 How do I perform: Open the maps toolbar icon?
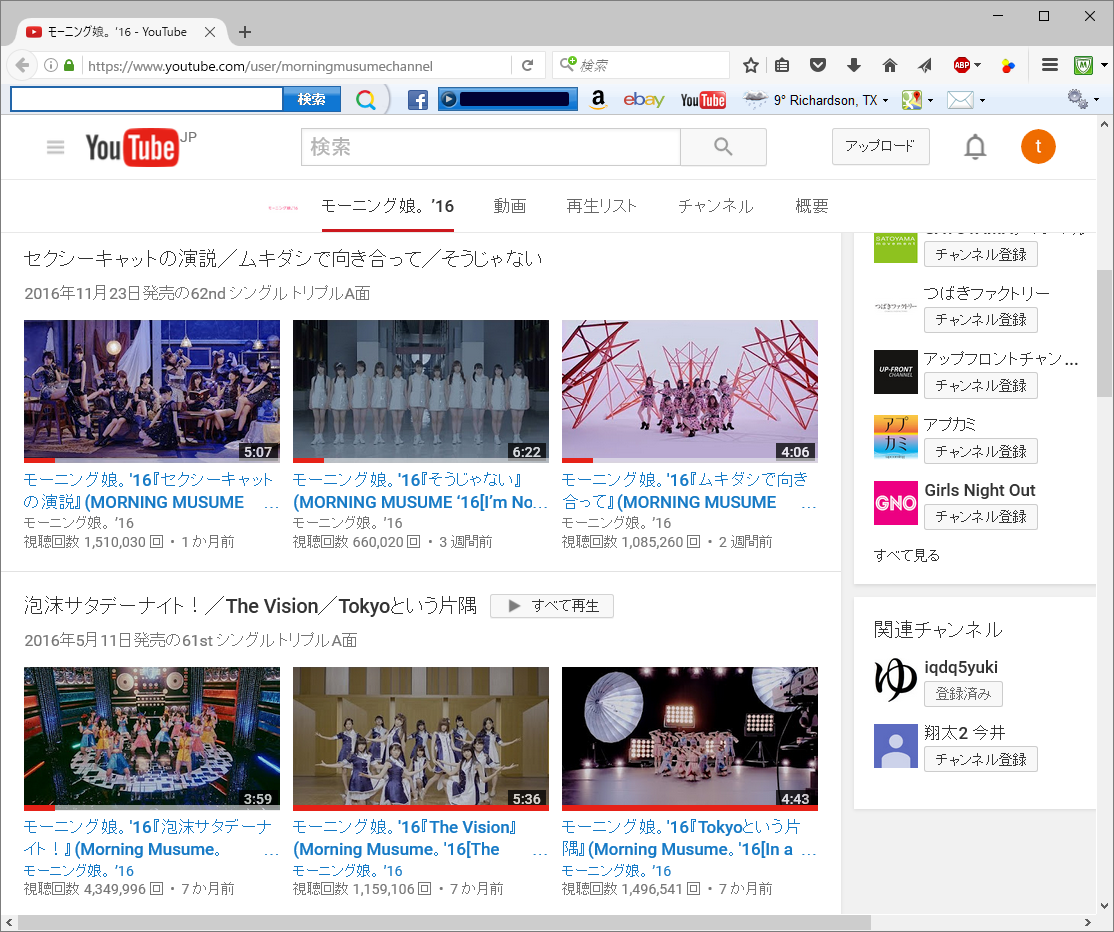point(912,100)
